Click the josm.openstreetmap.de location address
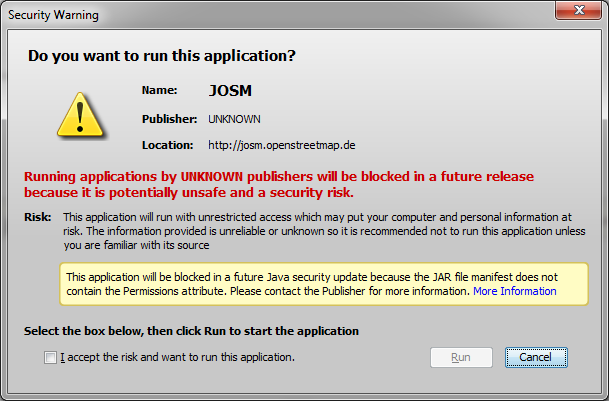 pyautogui.click(x=282, y=145)
